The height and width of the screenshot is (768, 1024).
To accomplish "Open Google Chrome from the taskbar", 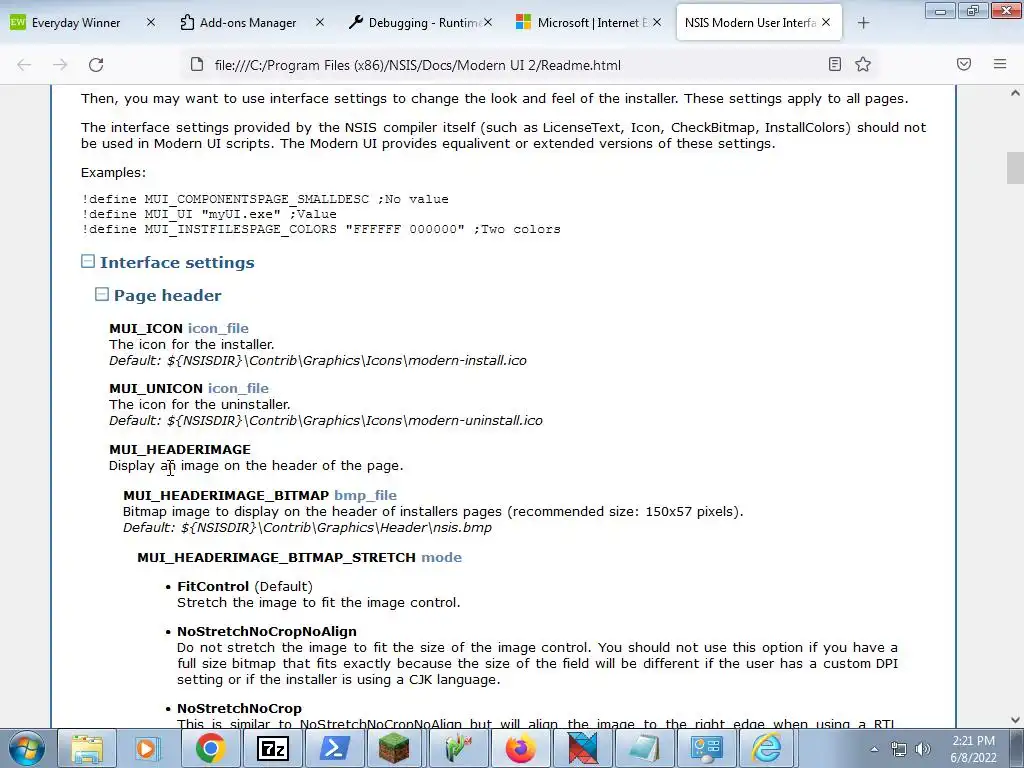I will coord(210,748).
